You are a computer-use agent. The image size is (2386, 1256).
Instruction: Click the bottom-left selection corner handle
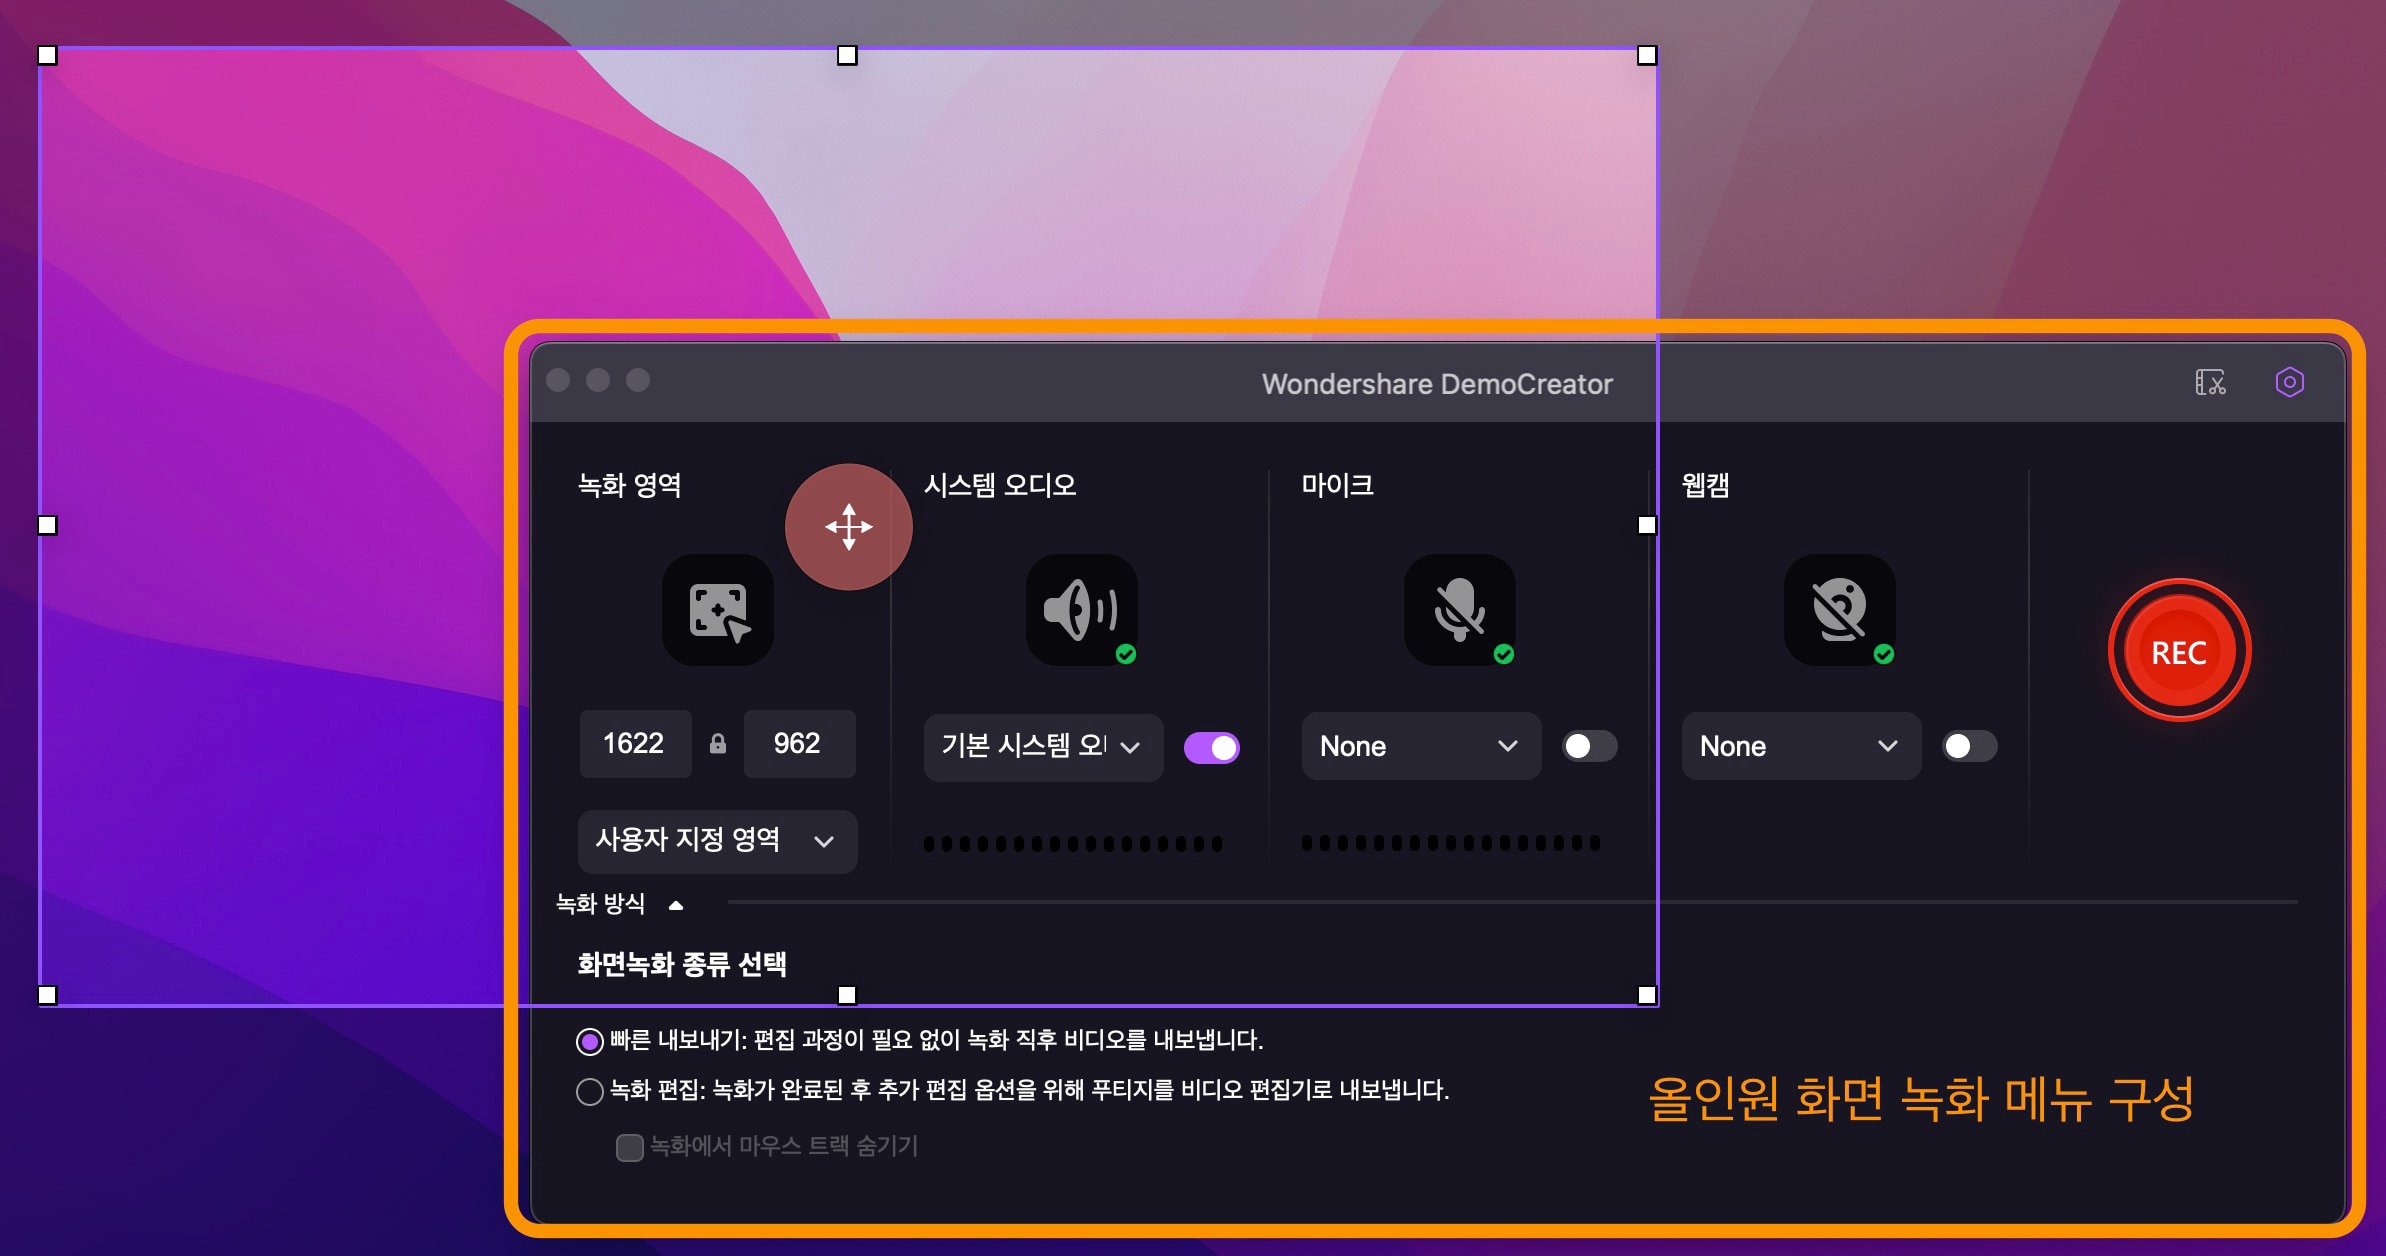click(47, 995)
